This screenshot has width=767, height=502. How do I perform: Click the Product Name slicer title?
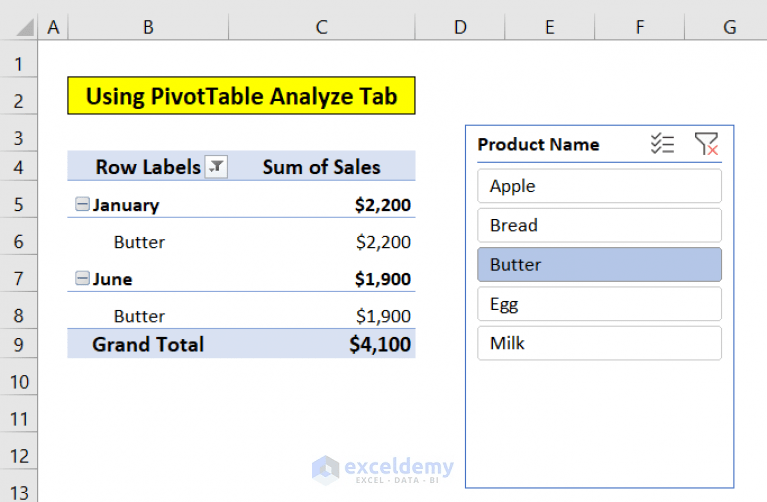538,144
